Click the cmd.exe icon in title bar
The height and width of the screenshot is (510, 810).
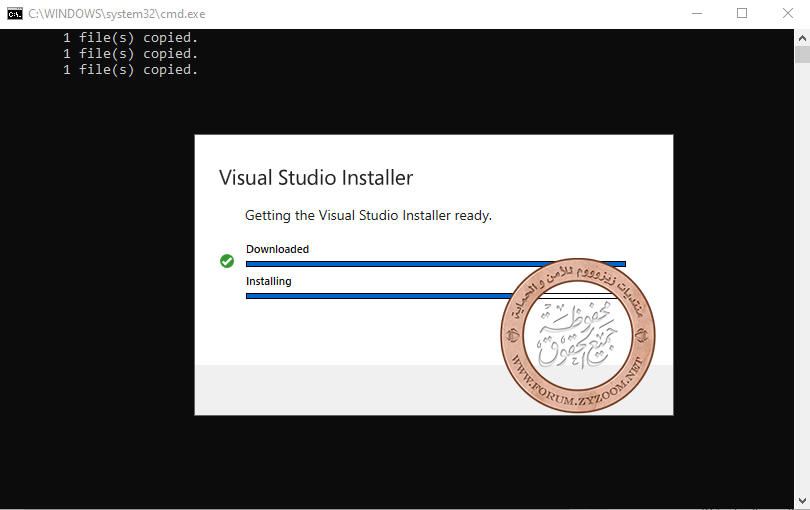pos(14,13)
